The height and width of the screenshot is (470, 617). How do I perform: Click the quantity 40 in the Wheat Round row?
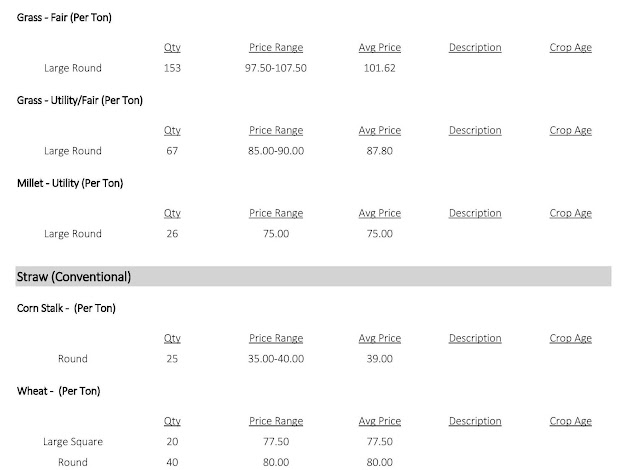172,462
